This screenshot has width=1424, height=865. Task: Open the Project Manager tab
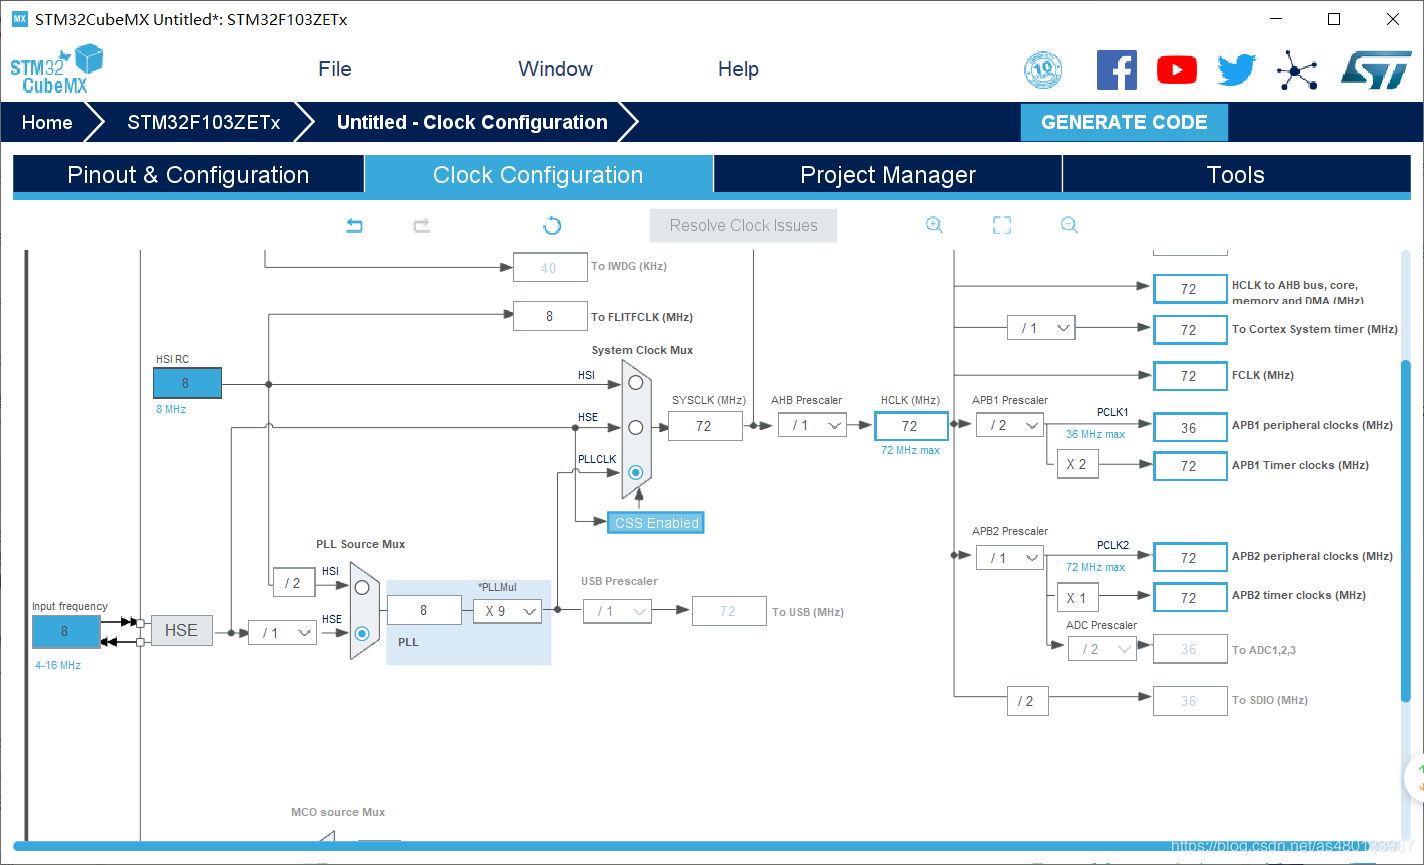pyautogui.click(x=887, y=175)
